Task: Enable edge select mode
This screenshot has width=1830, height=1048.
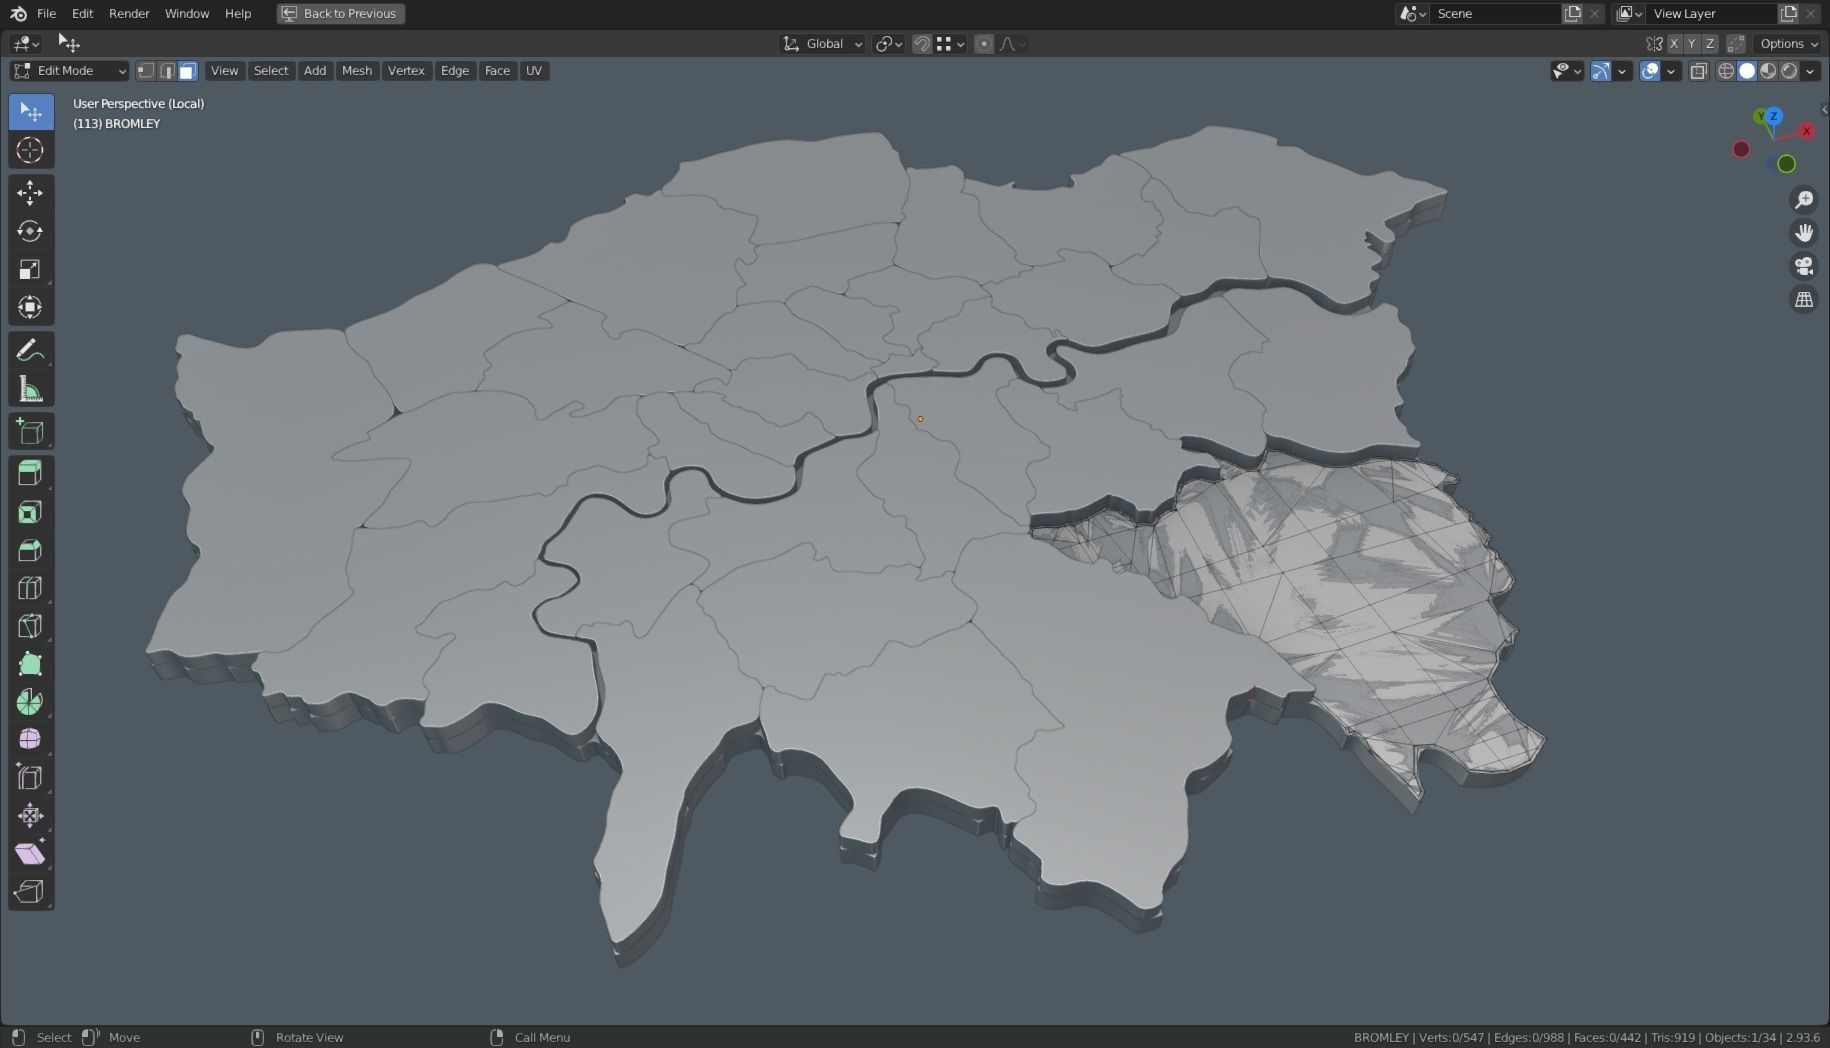Action: coord(167,71)
